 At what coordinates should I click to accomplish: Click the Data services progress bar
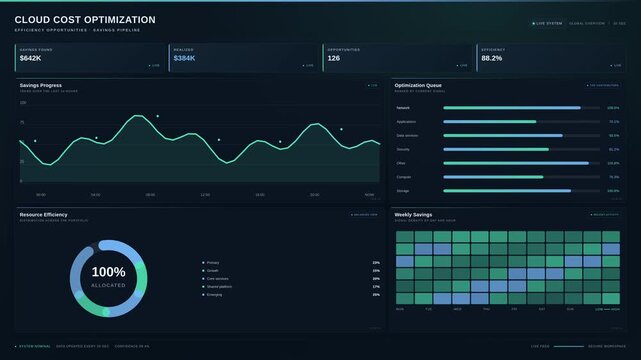(521, 136)
